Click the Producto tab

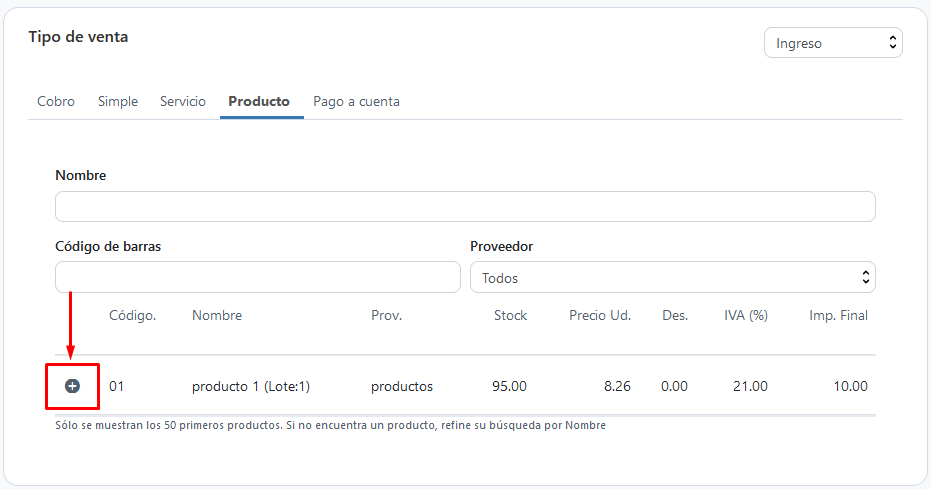[259, 101]
